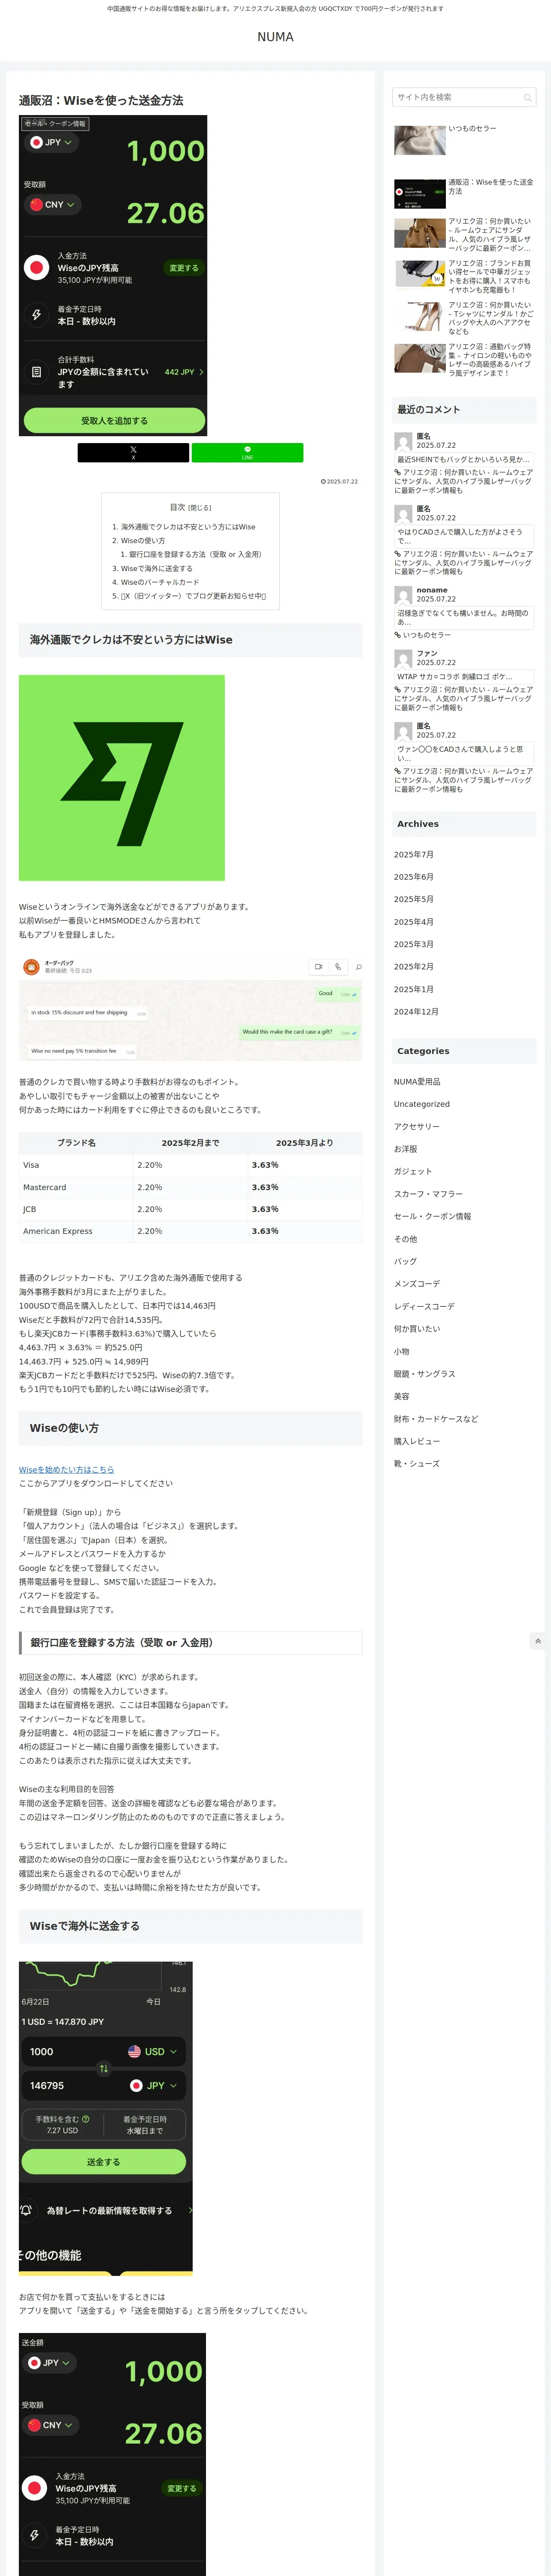This screenshot has width=551, height=2576.
Task: Click the American Express table cell
Action: click(76, 1231)
